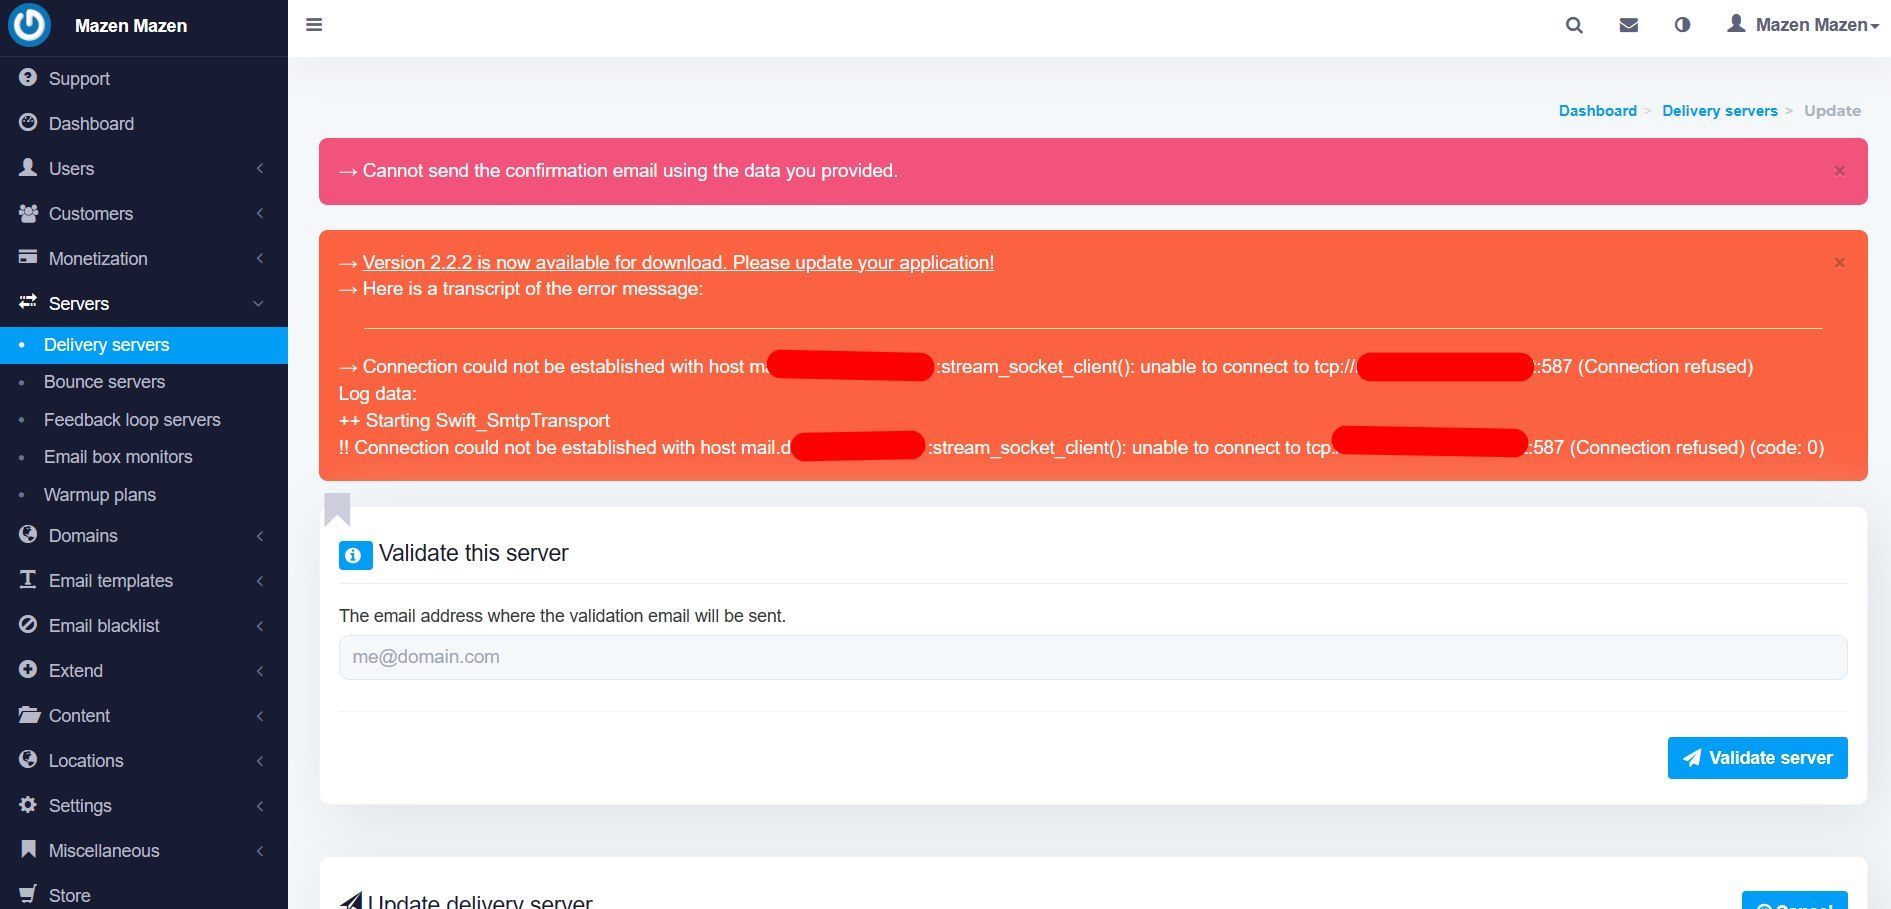Open the Mazen Mazen user dropdown
Image resolution: width=1891 pixels, height=909 pixels.
(1803, 25)
